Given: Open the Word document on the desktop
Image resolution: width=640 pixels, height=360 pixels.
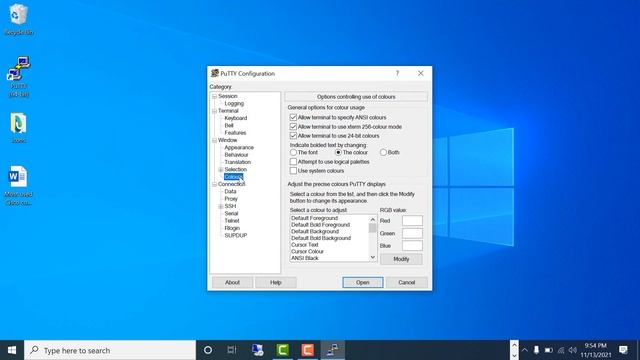Looking at the screenshot, I should pos(18,185).
